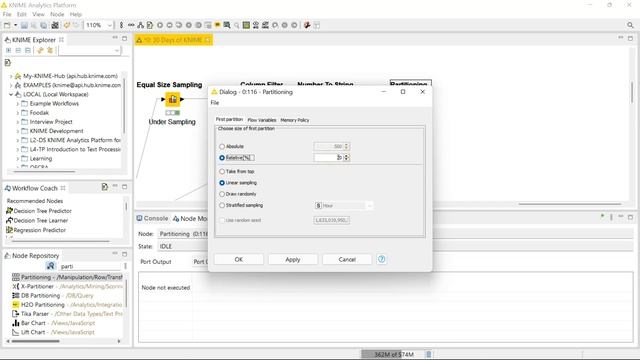The image size is (640, 360).
Task: Click the green pin icon in Node Monitor panel
Action: pyautogui.click(x=602, y=217)
